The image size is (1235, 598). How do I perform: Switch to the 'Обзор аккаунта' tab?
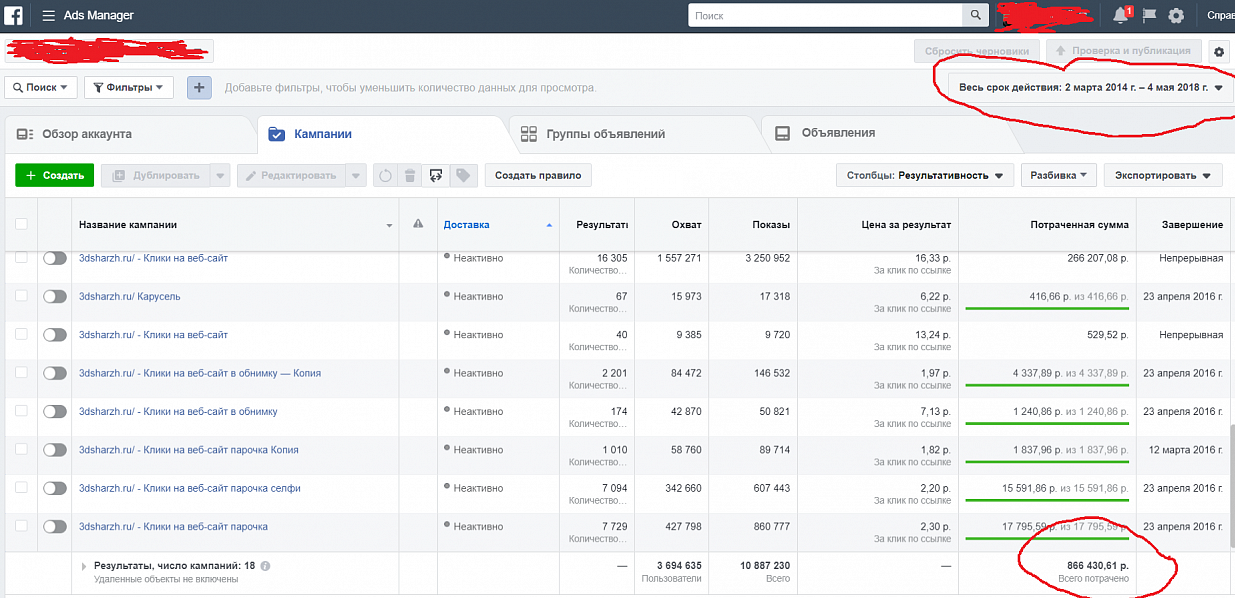tap(86, 134)
